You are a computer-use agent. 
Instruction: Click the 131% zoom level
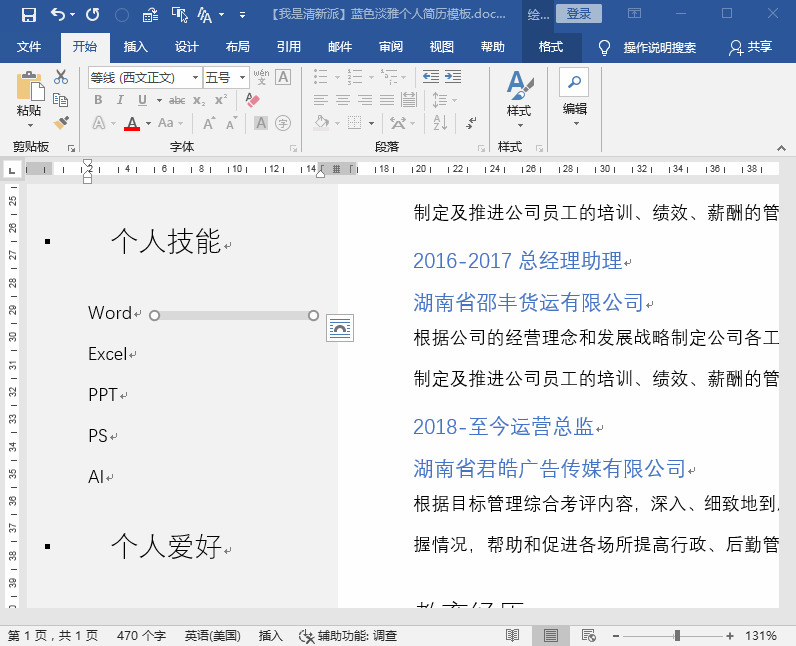pyautogui.click(x=760, y=635)
